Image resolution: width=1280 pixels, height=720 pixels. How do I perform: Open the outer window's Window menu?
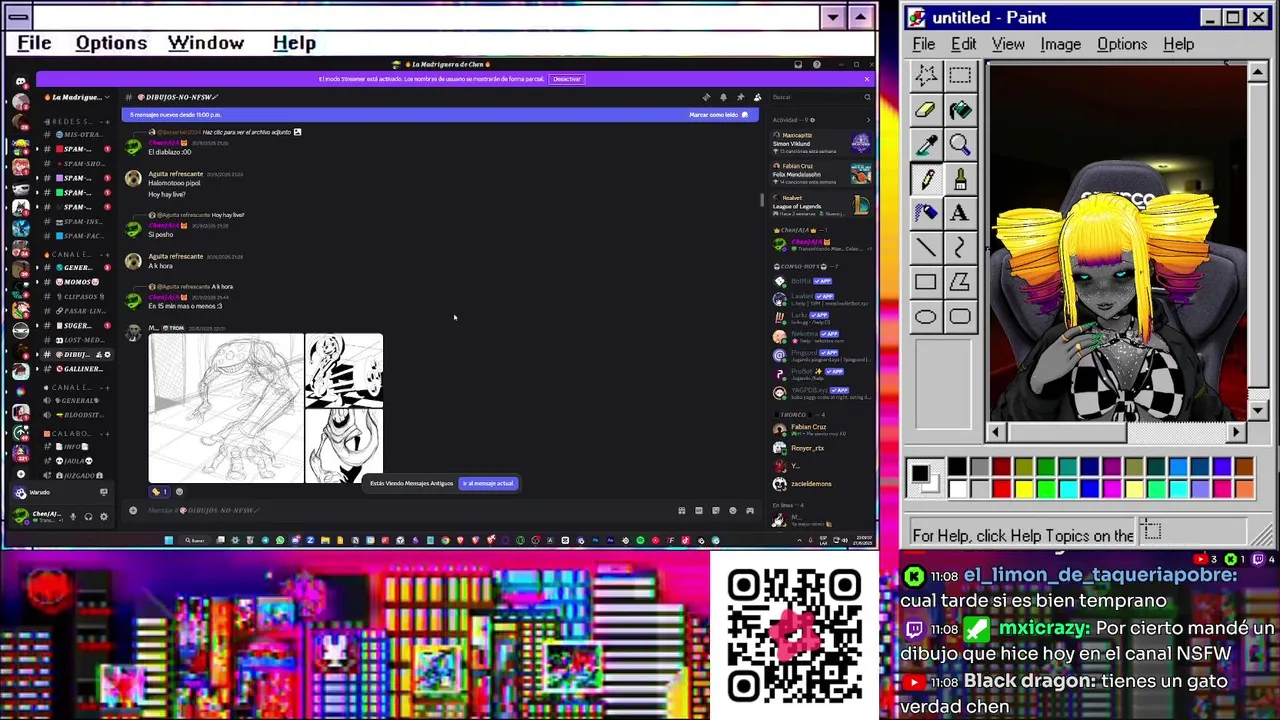click(206, 43)
